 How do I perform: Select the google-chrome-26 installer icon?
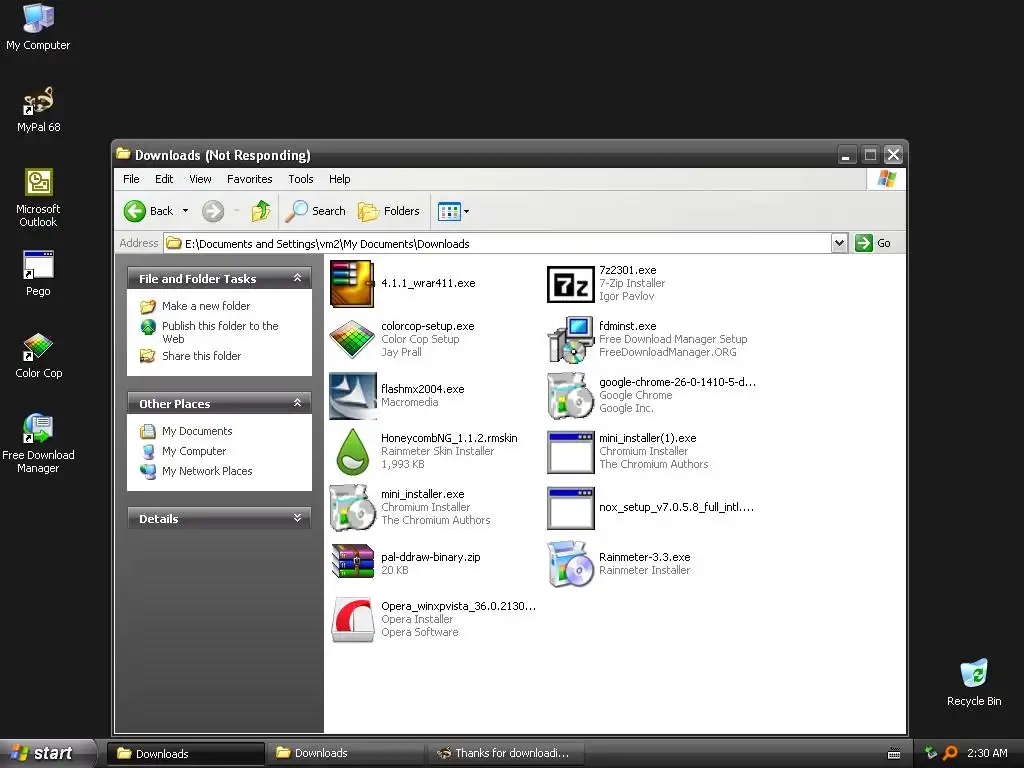(570, 395)
